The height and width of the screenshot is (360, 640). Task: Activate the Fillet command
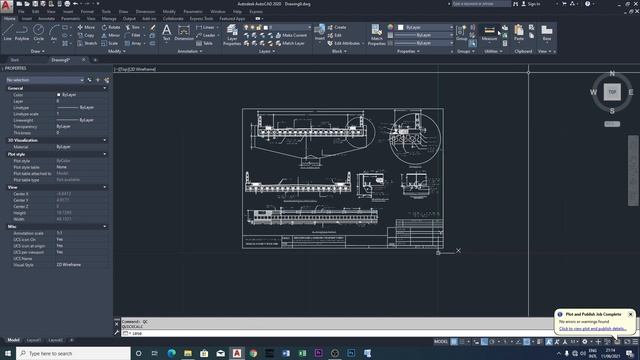point(132,35)
